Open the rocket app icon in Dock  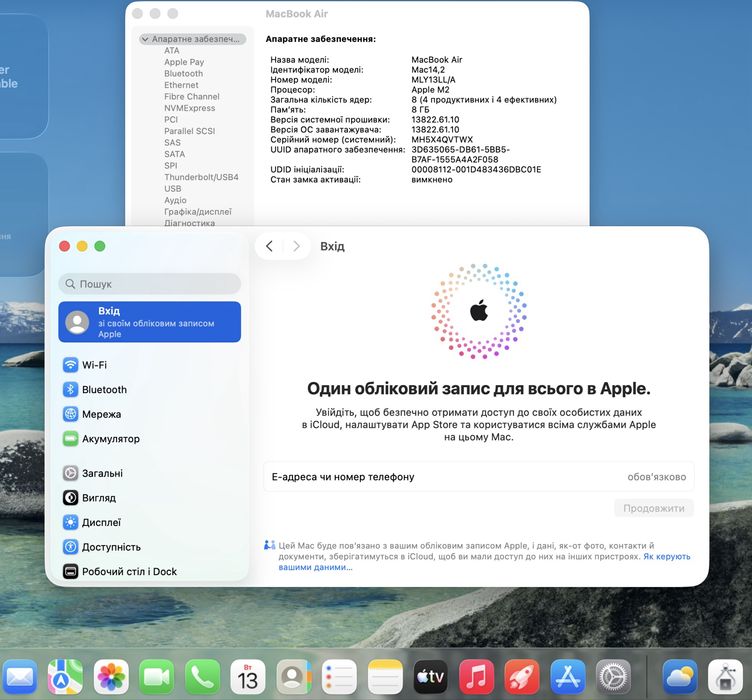[522, 677]
